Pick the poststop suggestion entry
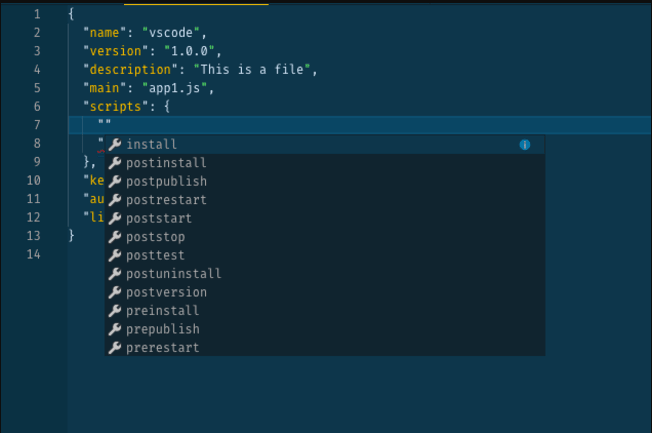This screenshot has height=433, width=652. [325, 237]
